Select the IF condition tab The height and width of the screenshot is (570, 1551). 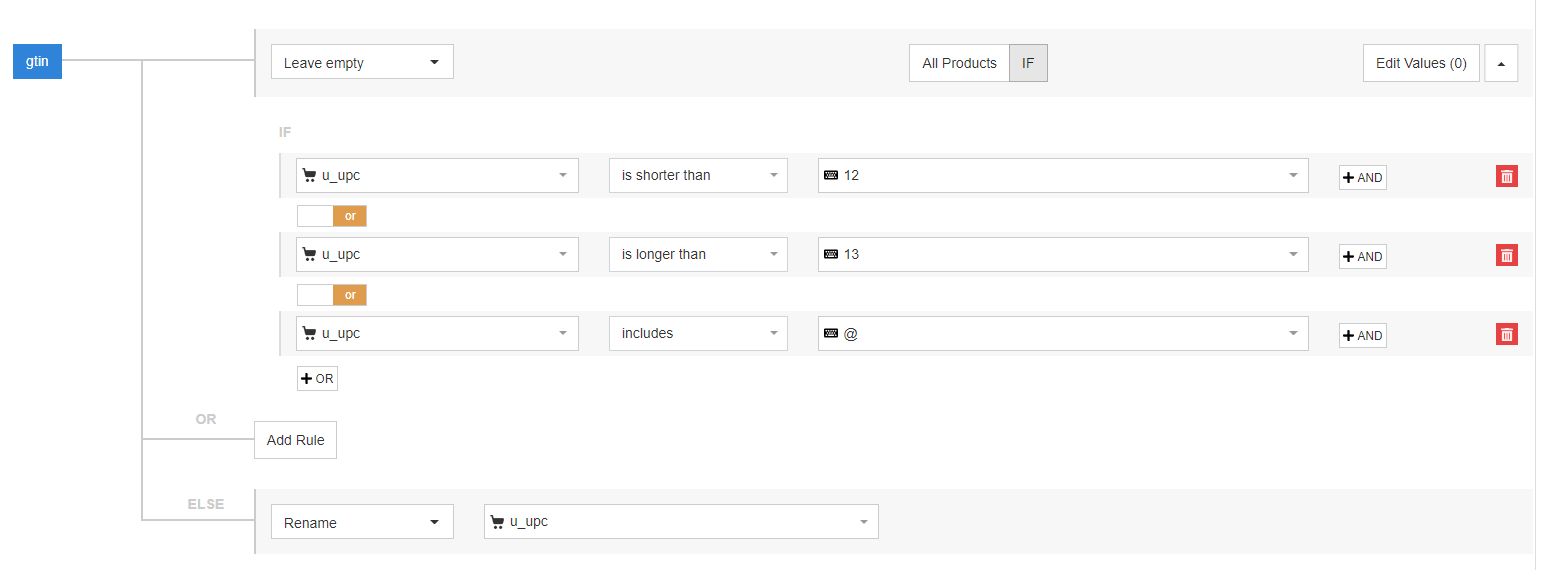tap(1028, 63)
